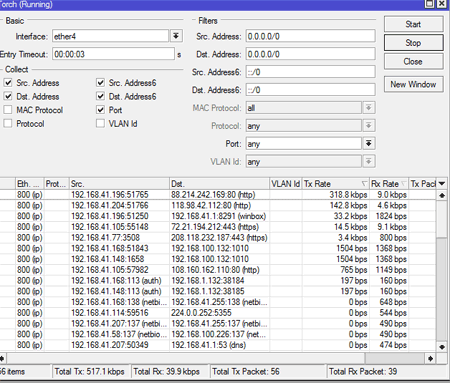The image size is (450, 383).
Task: Enable the Protocol collect checkbox
Action: click(x=8, y=123)
